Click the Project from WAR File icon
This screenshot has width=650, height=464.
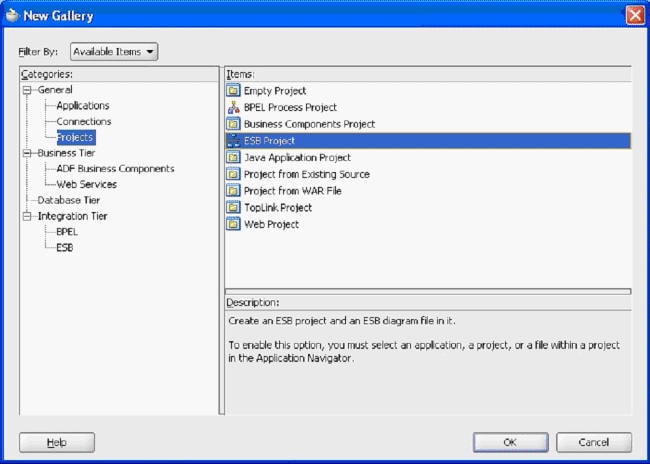[x=233, y=191]
